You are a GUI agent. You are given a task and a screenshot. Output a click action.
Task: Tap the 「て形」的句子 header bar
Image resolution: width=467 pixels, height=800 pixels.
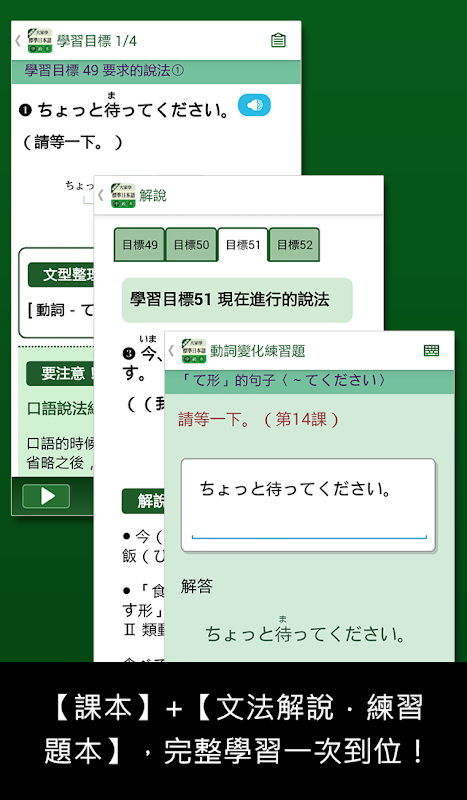309,382
